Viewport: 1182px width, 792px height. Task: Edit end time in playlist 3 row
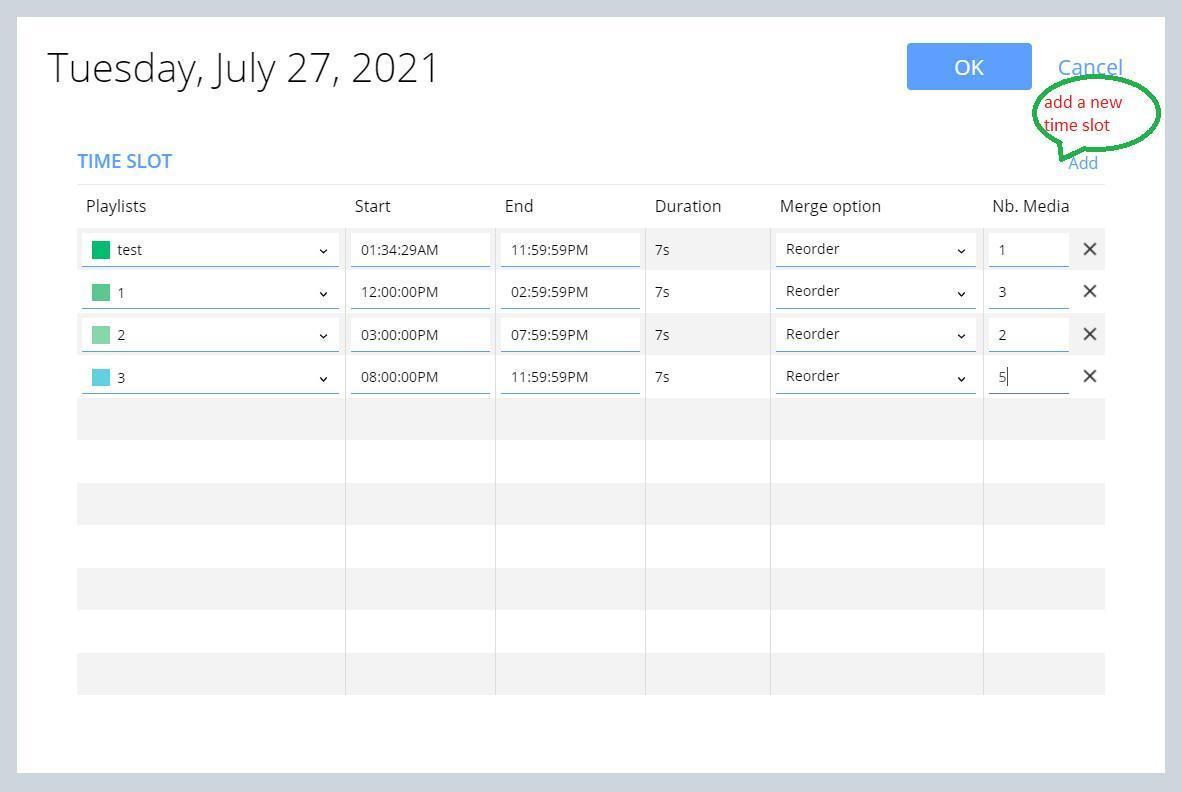click(x=570, y=377)
